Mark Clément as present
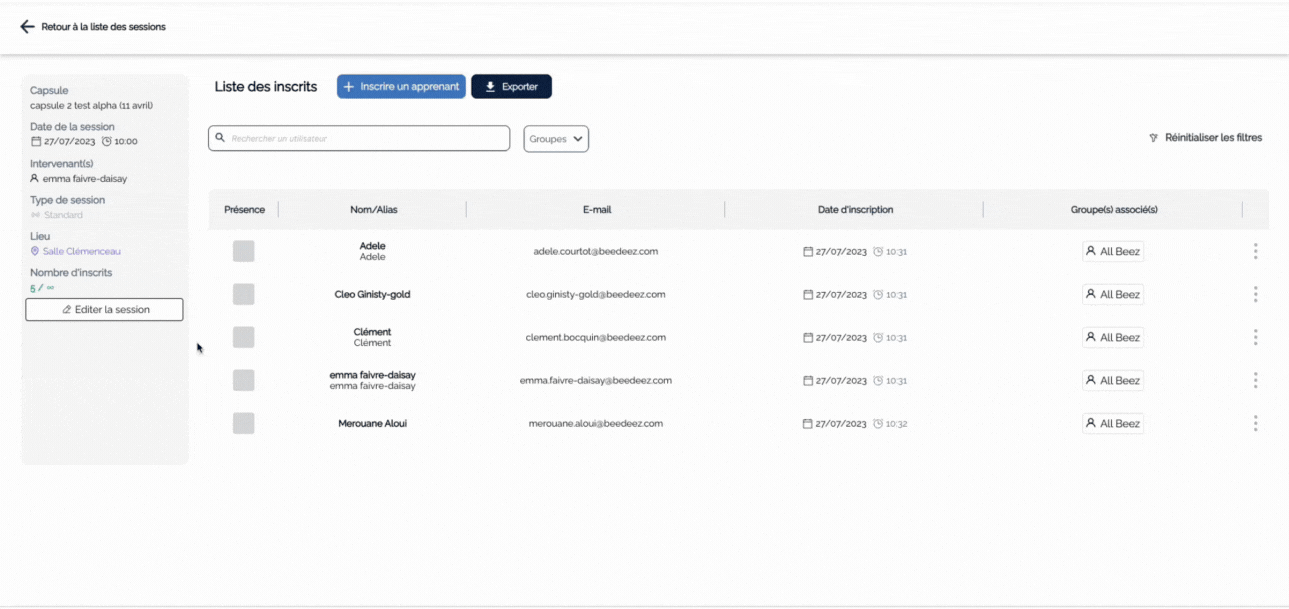This screenshot has height=609, width=1289. [x=243, y=338]
